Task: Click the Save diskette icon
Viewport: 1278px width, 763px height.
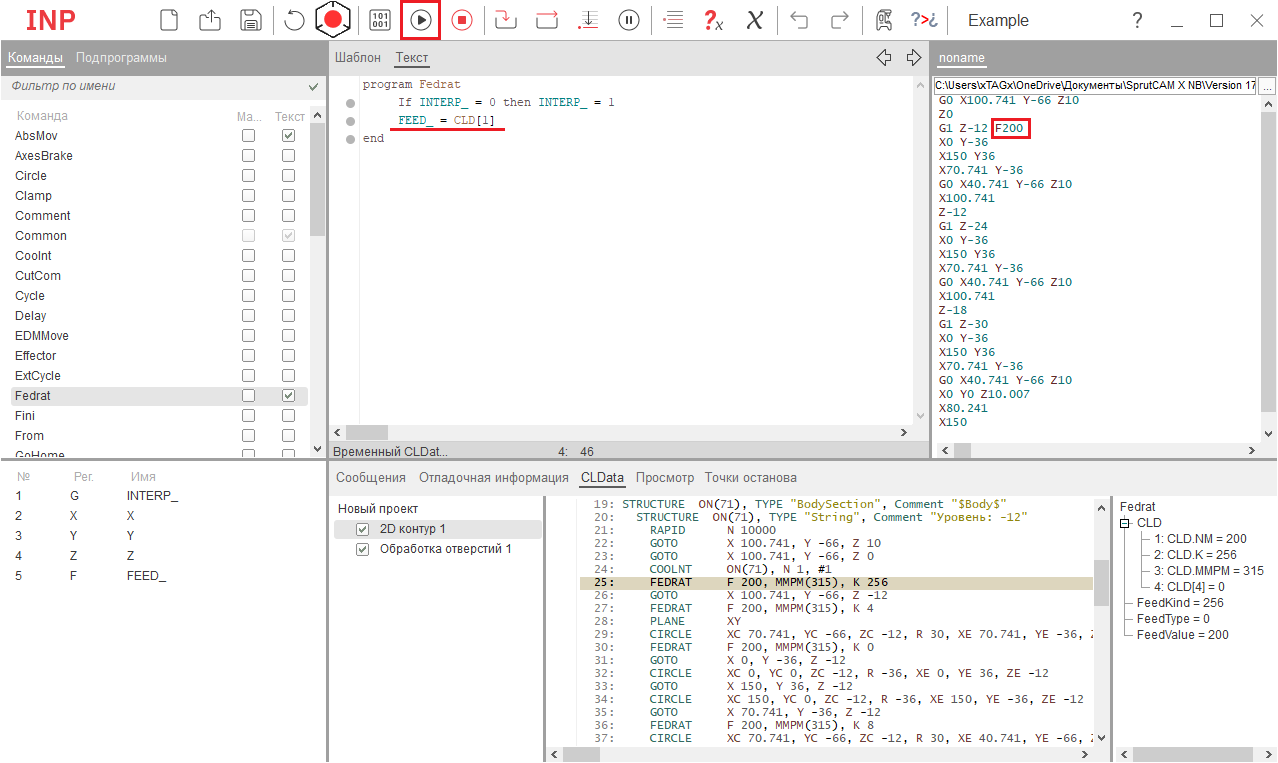Action: tap(251, 20)
